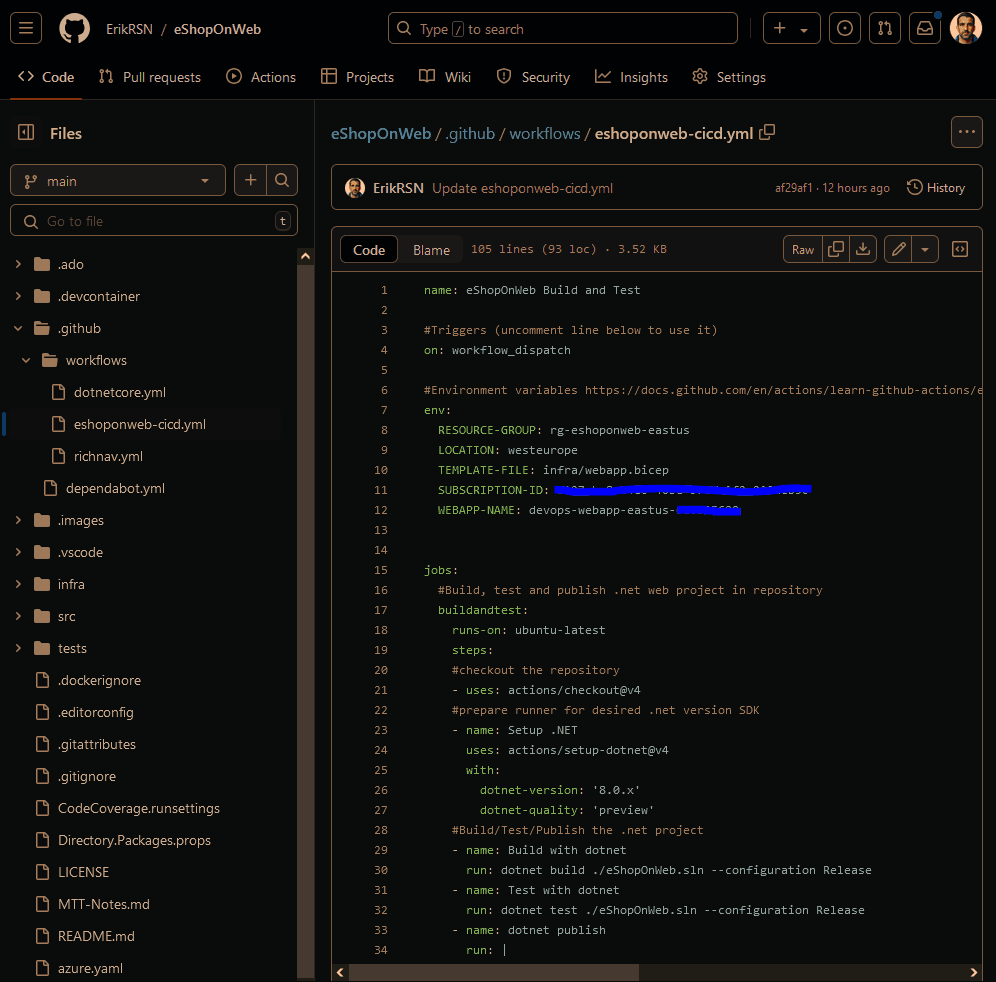The width and height of the screenshot is (996, 982).
Task: Open the eShopOnWeb repository name link
Action: pyautogui.click(x=217, y=29)
